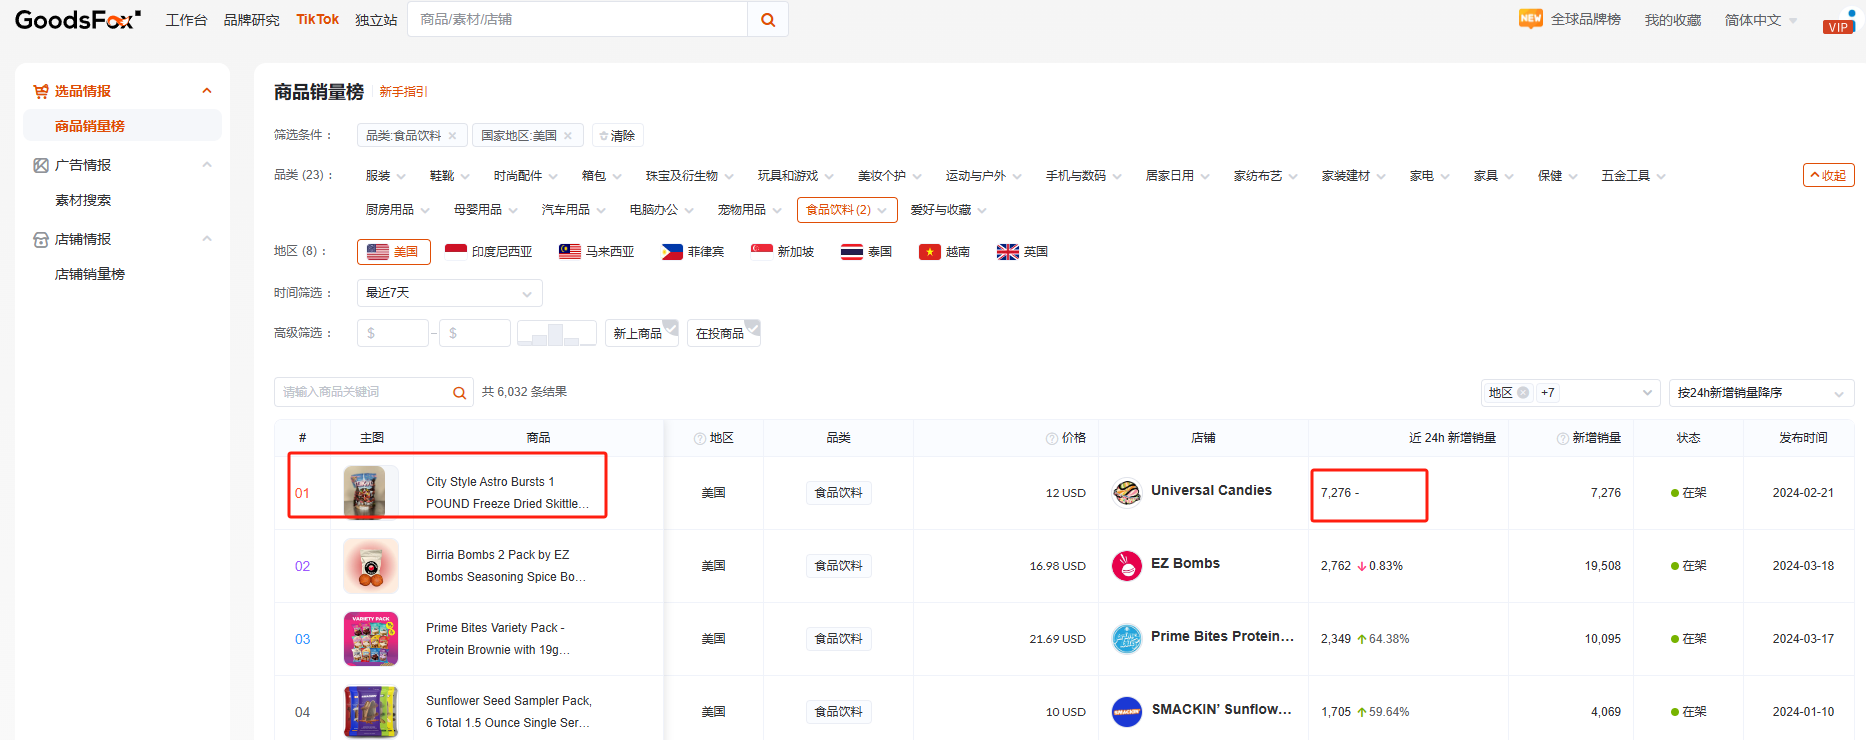Viewport: 1866px width, 740px height.
Task: Open the 按24h新增销量降序 sort dropdown
Action: [x=1761, y=393]
